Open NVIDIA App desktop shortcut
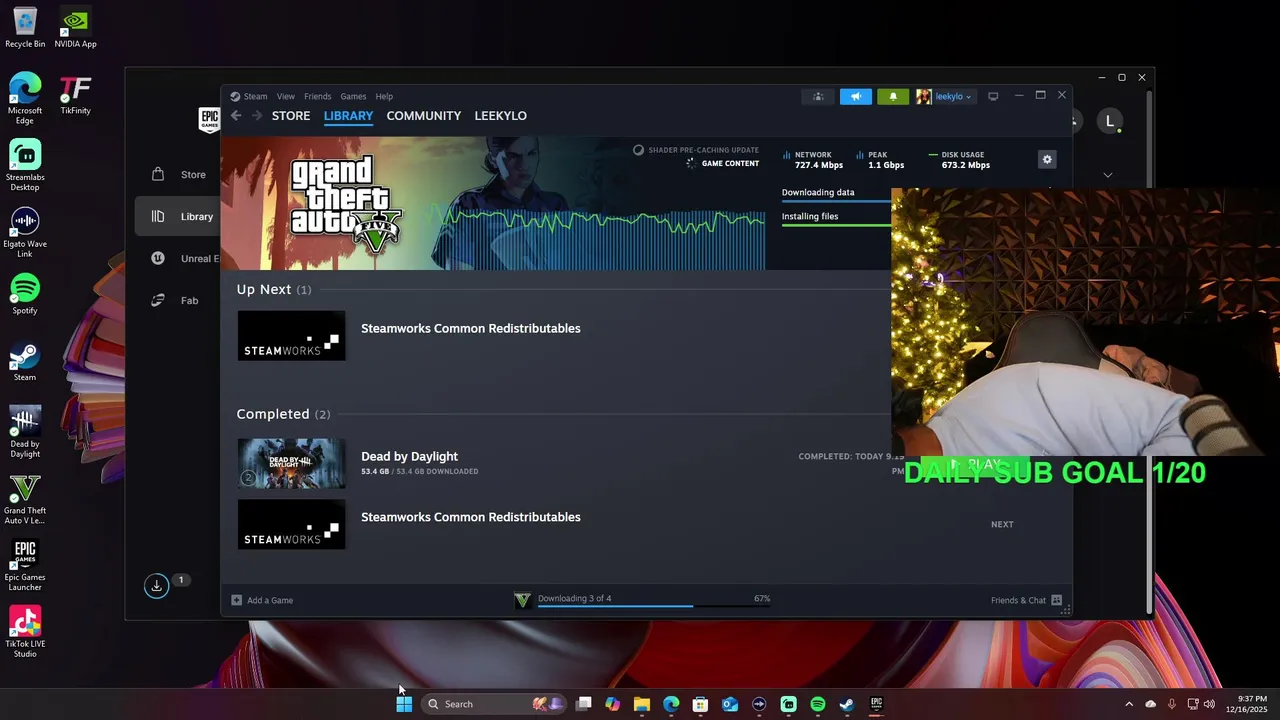Screen dimensions: 1280x720 point(75,28)
